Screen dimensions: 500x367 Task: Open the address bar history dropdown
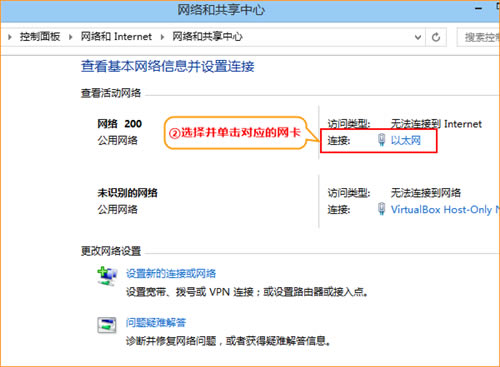[x=418, y=37]
